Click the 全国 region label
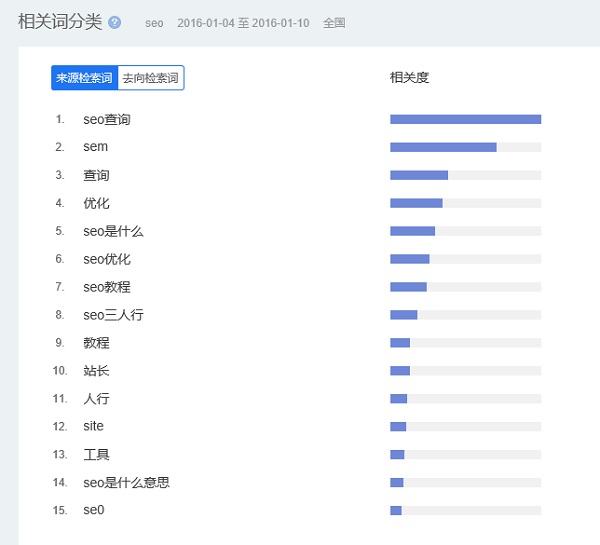The height and width of the screenshot is (545, 600). point(334,23)
